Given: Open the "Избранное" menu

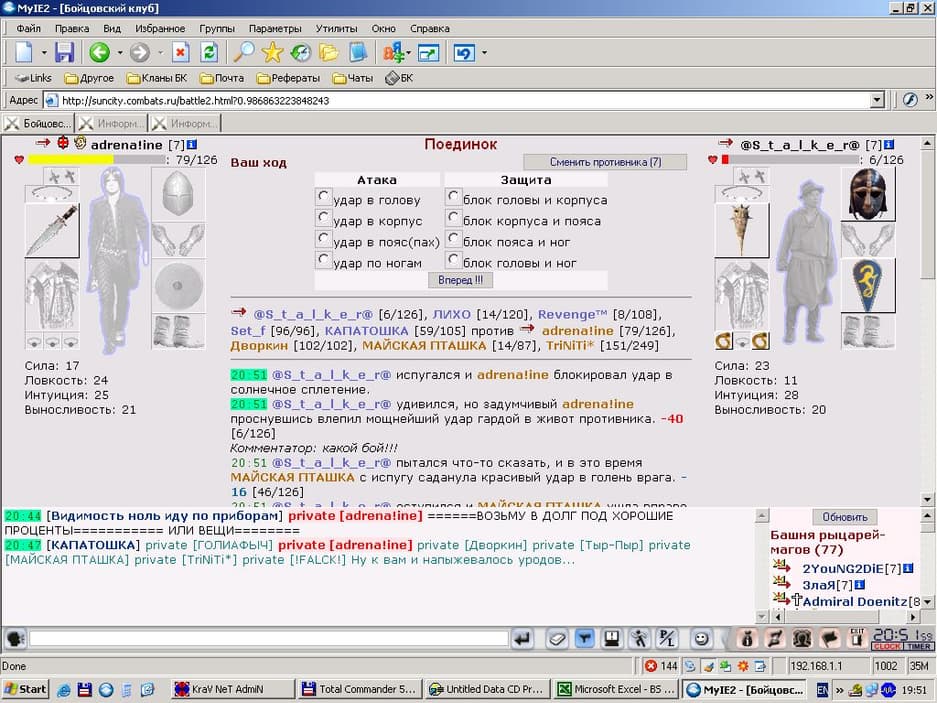Looking at the screenshot, I should (160, 29).
